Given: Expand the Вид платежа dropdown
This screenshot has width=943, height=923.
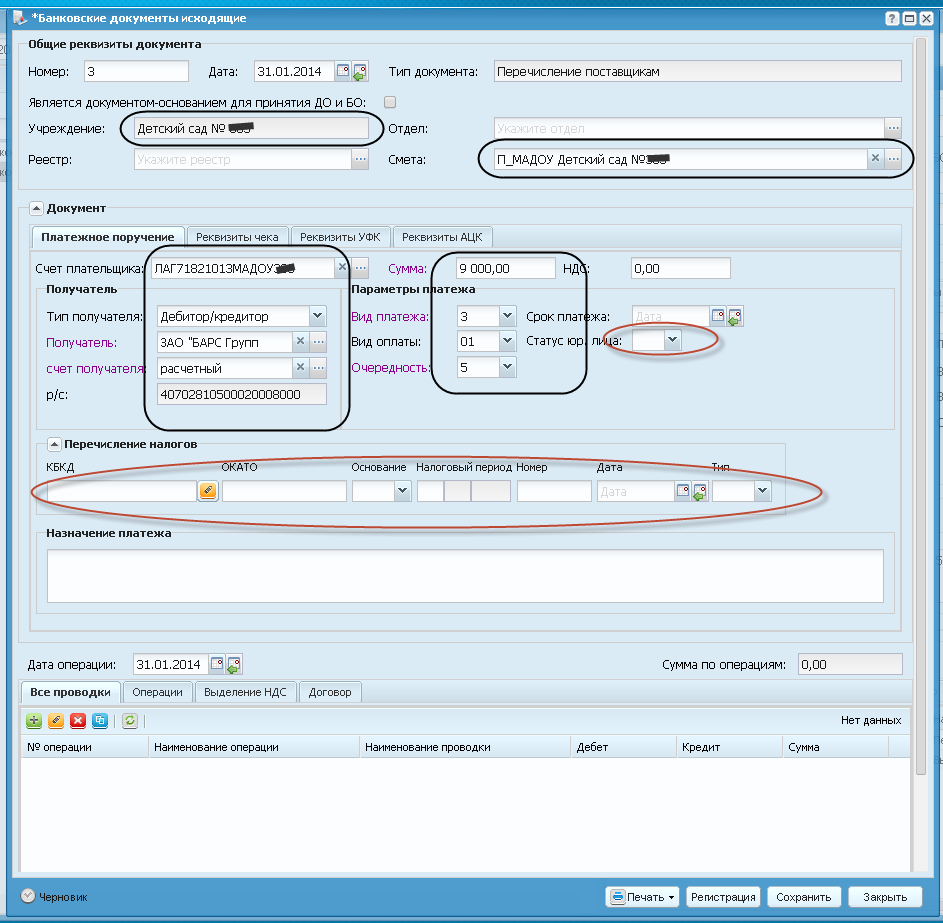Looking at the screenshot, I should pos(507,316).
